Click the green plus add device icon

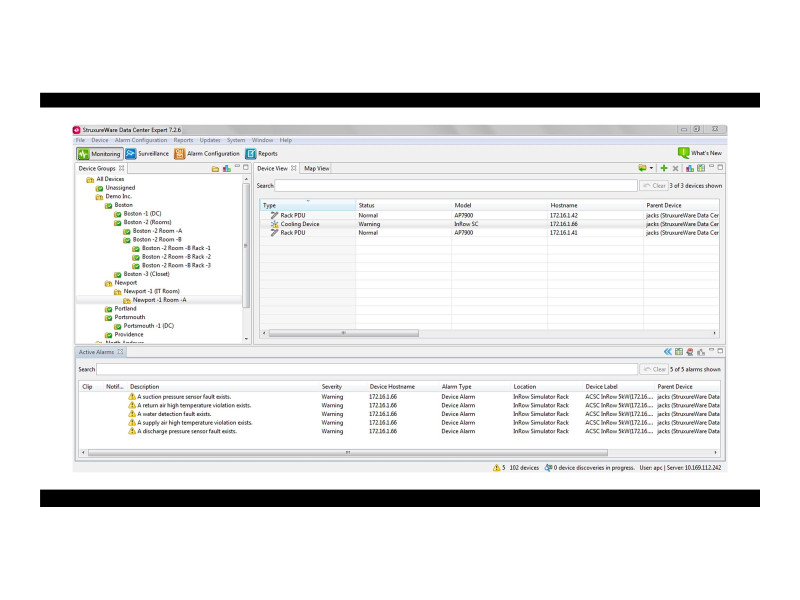[664, 168]
